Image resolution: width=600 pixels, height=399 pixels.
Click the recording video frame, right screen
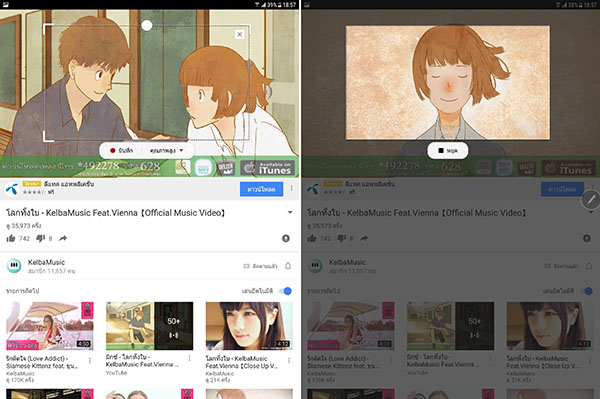(x=448, y=83)
